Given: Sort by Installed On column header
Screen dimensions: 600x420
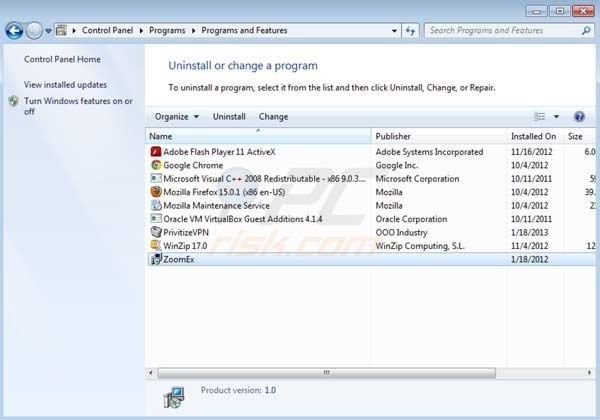Looking at the screenshot, I should pos(535,136).
